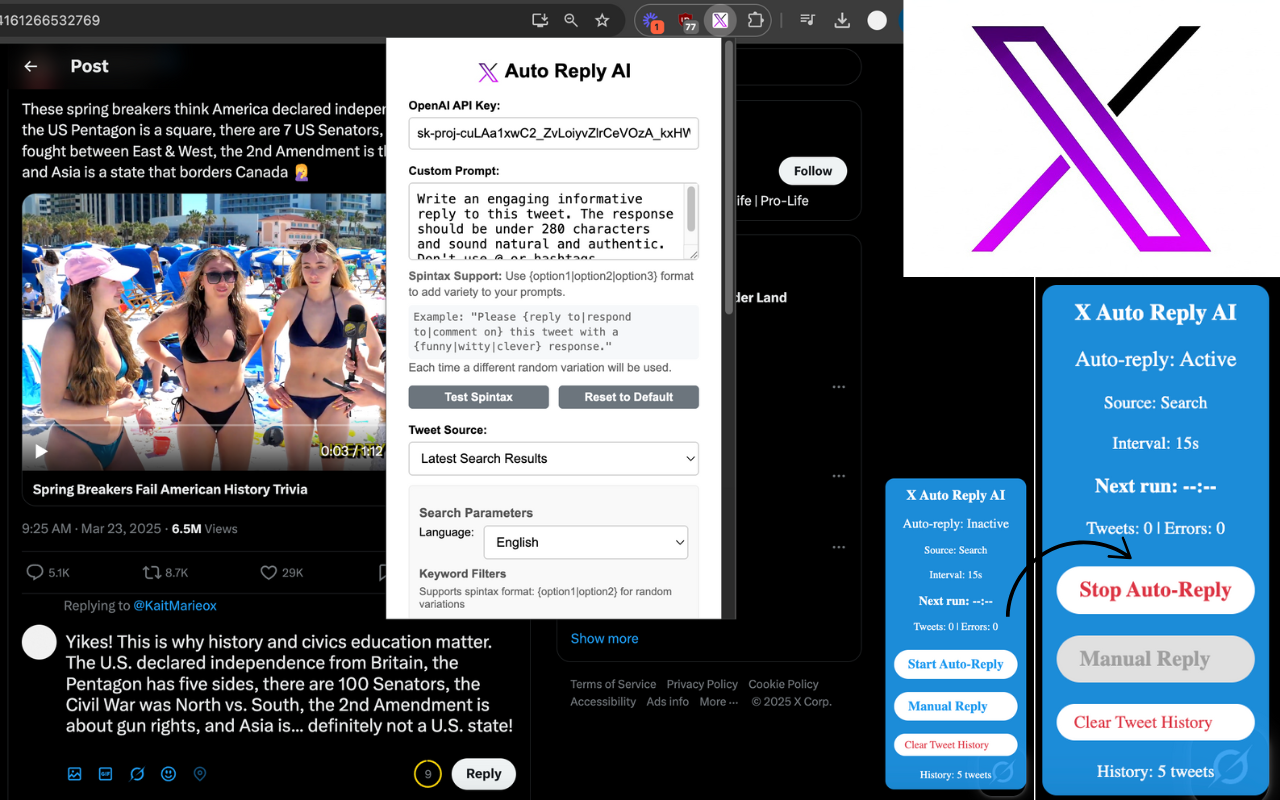Click Show more in the sidebar

pos(604,638)
